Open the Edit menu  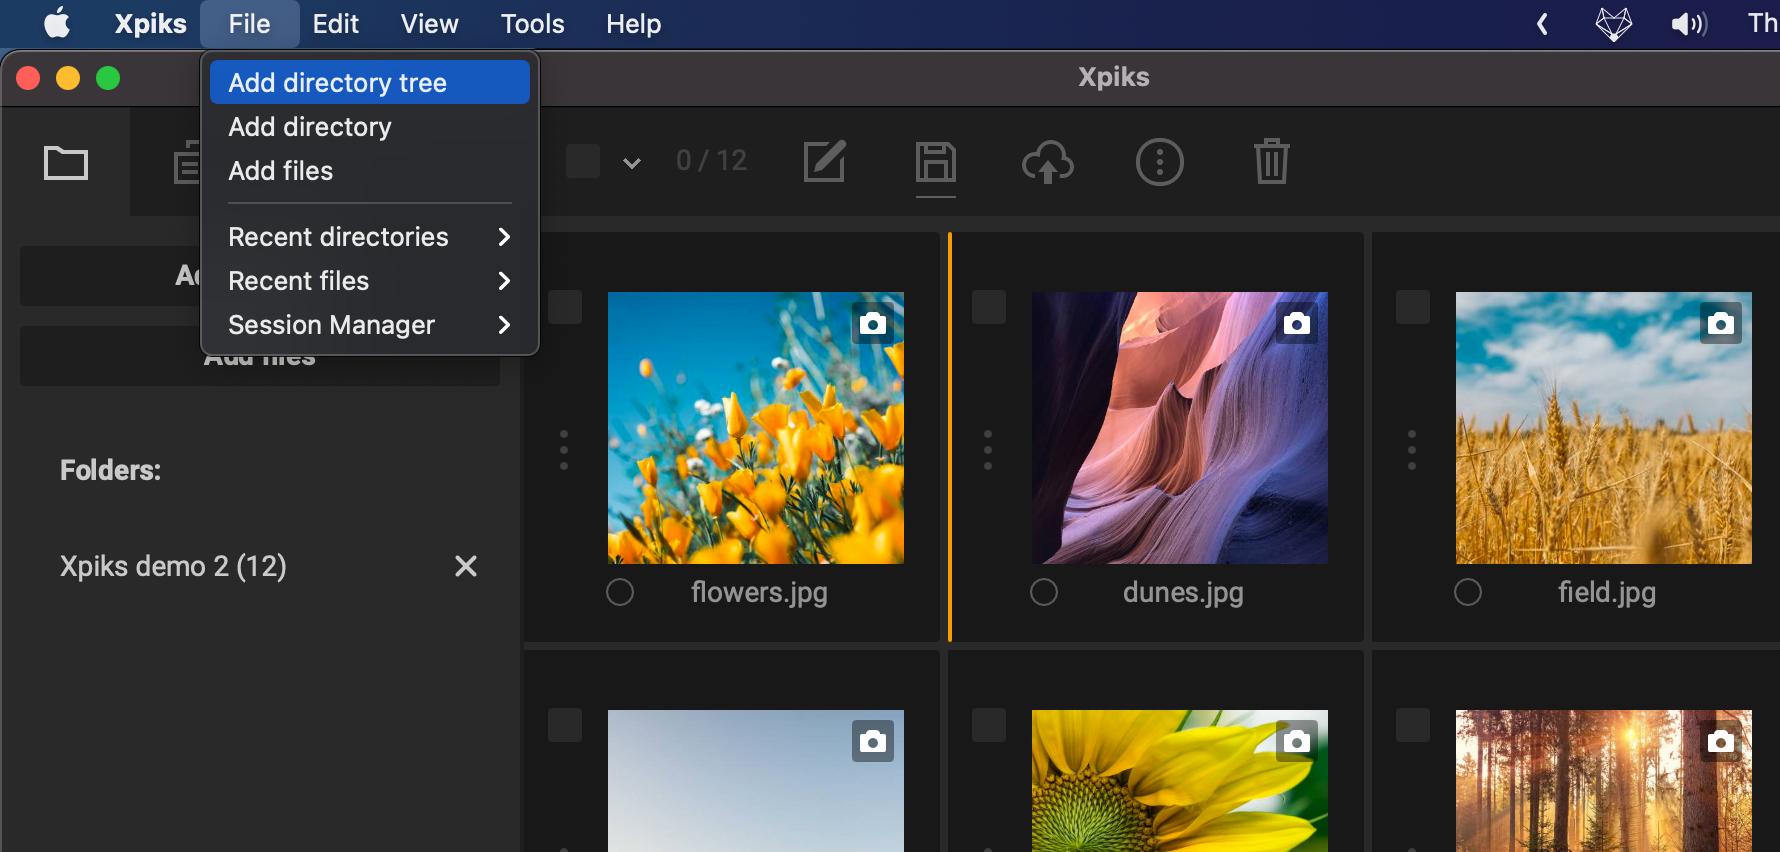click(336, 24)
